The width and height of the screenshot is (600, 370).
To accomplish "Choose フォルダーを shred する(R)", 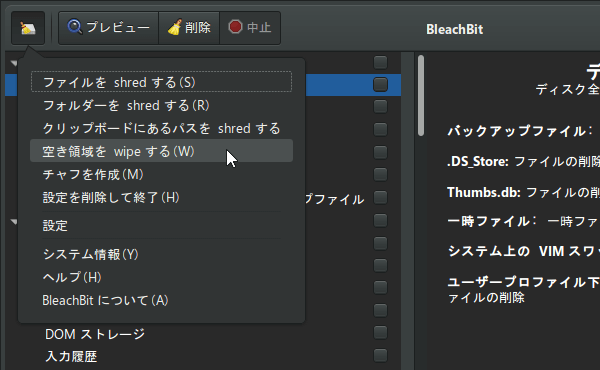I will pyautogui.click(x=161, y=105).
